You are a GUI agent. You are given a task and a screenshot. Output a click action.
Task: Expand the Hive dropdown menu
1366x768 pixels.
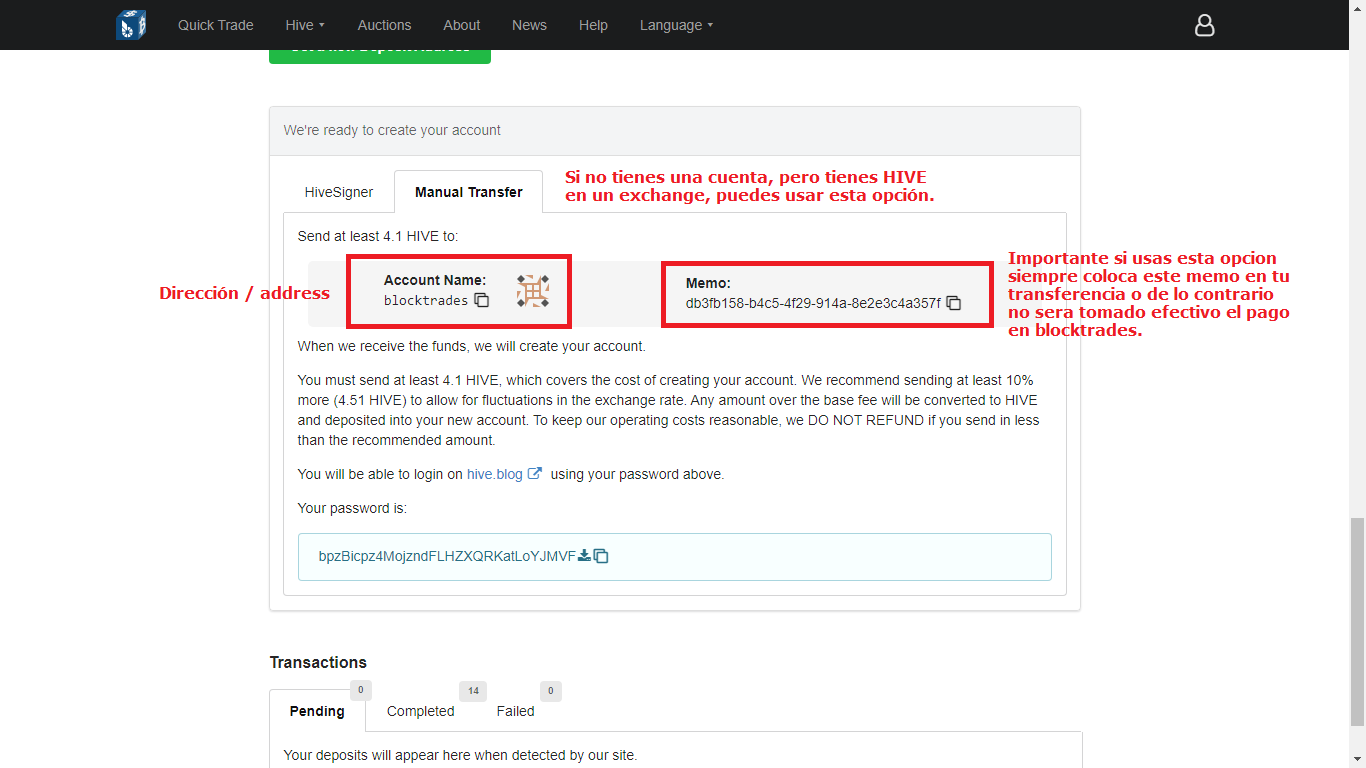point(307,25)
